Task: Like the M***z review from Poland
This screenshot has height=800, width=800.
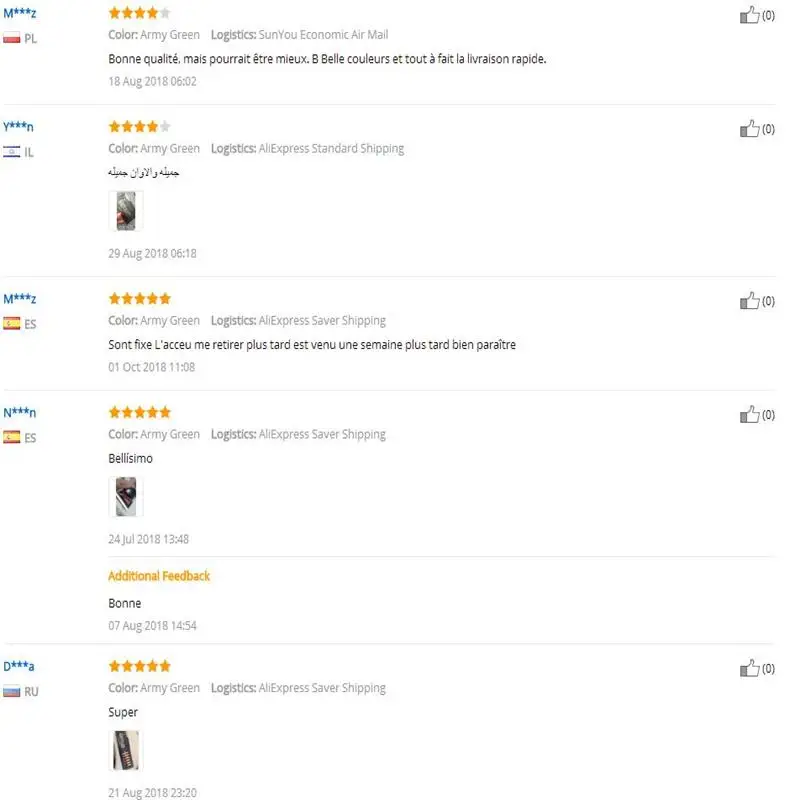Action: coord(749,15)
